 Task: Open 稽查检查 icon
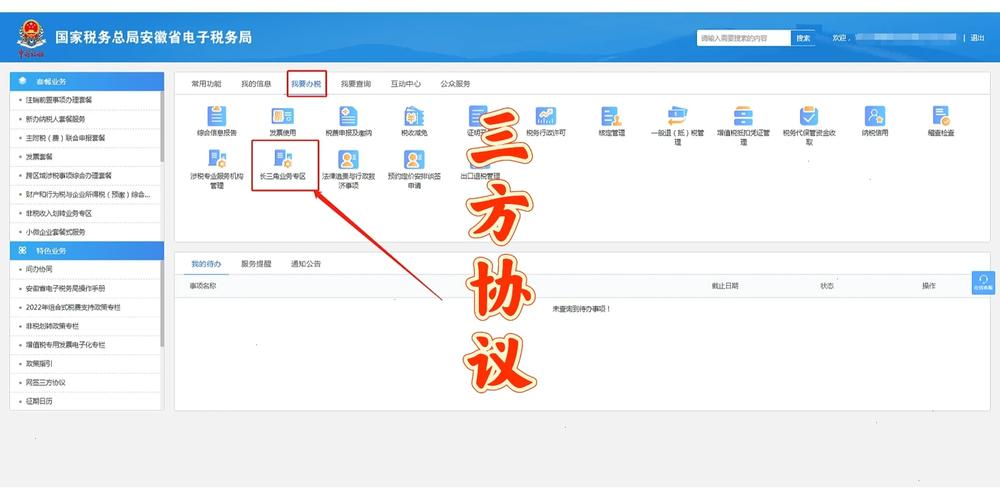tap(941, 116)
